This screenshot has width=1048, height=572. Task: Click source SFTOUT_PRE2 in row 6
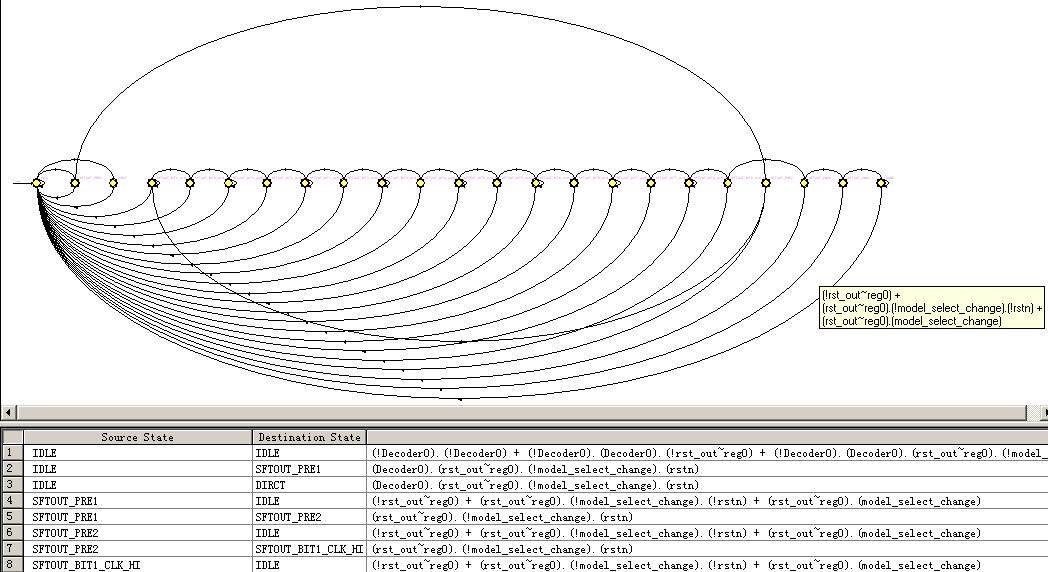click(138, 533)
